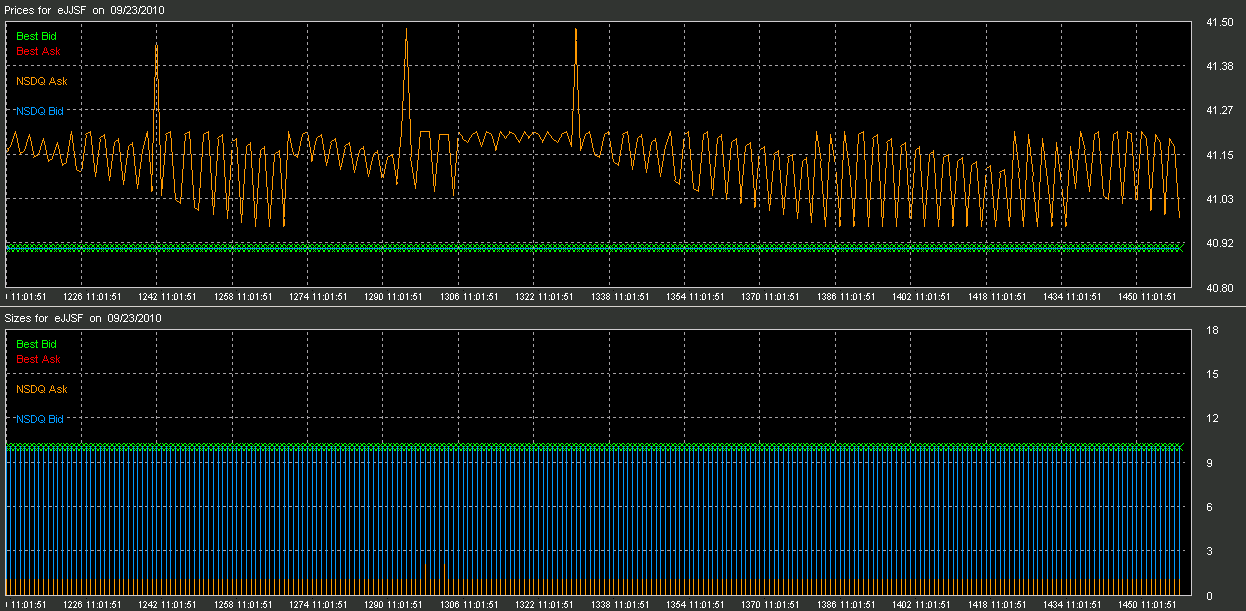Select 'NSDQ Ask' legend label in Sizes chart

(x=42, y=389)
